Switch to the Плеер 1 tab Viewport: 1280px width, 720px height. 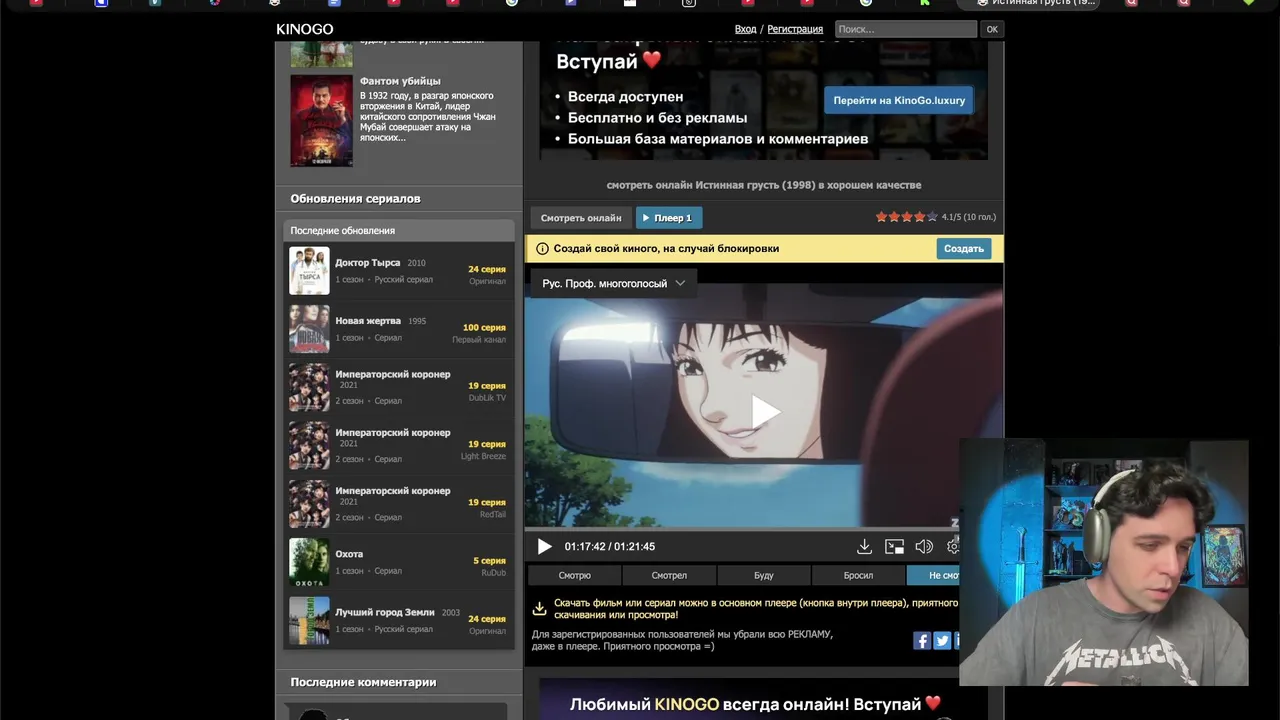[x=669, y=218]
